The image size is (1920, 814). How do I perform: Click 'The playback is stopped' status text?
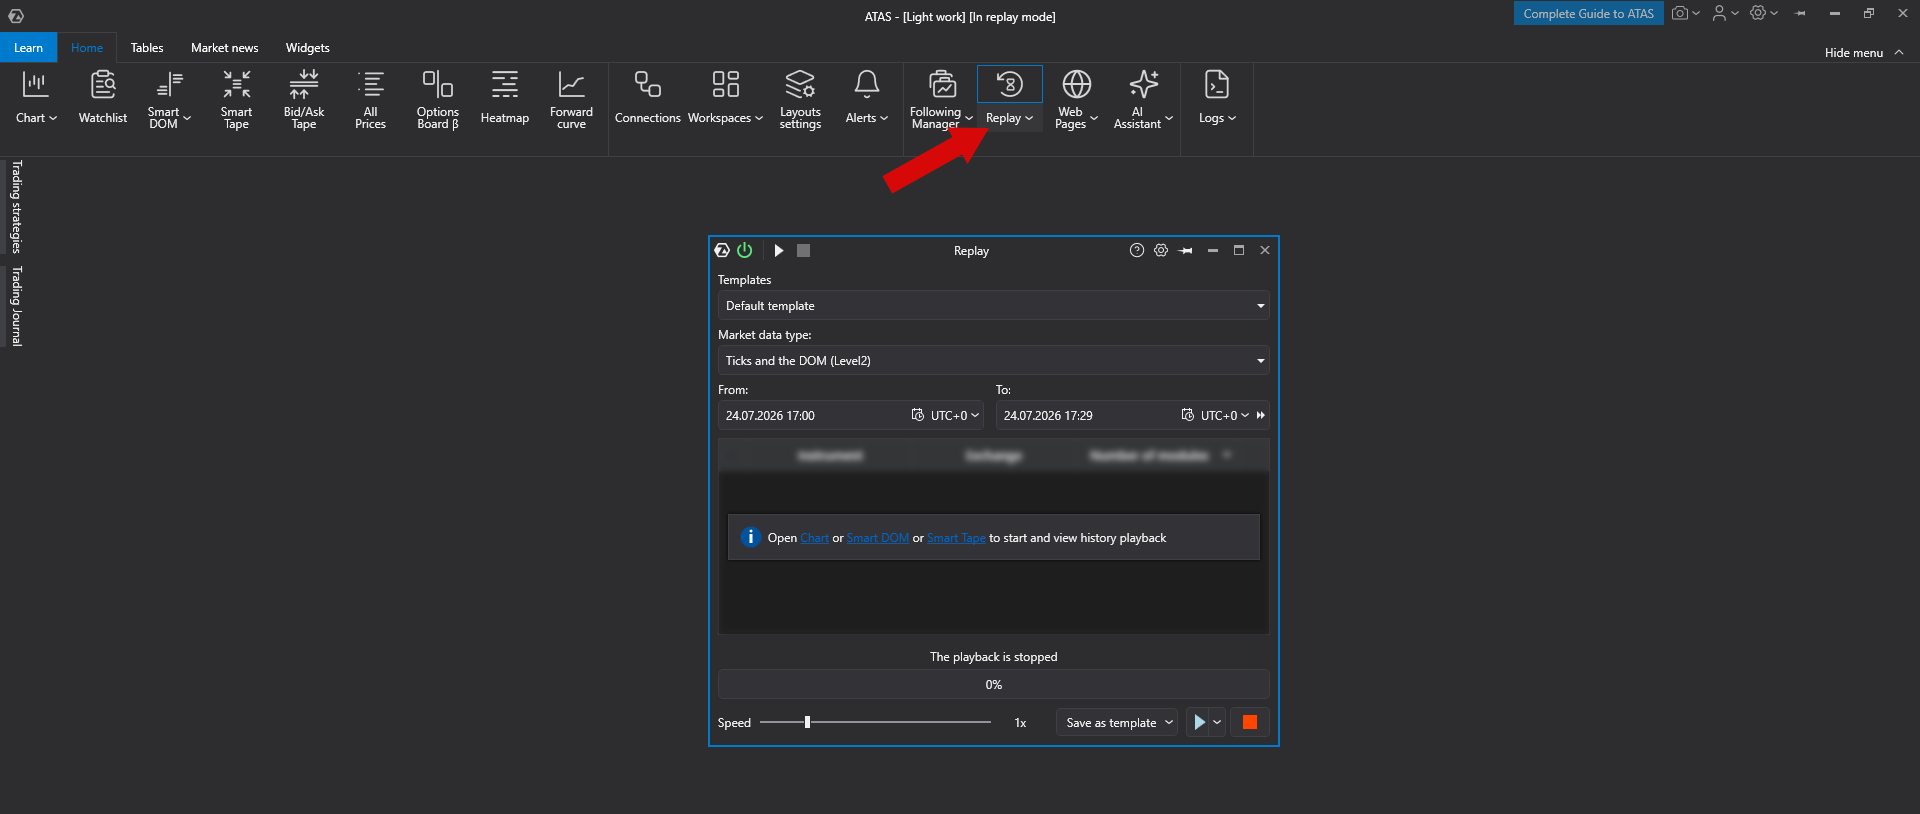point(993,657)
